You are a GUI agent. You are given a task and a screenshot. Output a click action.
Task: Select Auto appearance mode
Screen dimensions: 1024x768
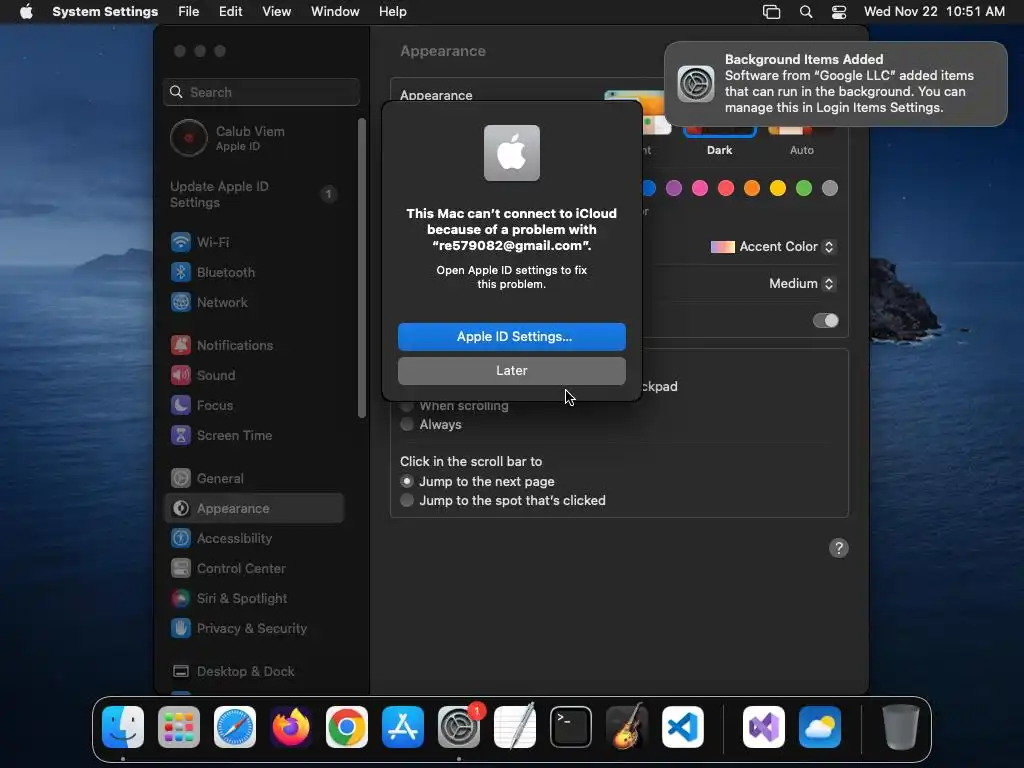tap(802, 140)
